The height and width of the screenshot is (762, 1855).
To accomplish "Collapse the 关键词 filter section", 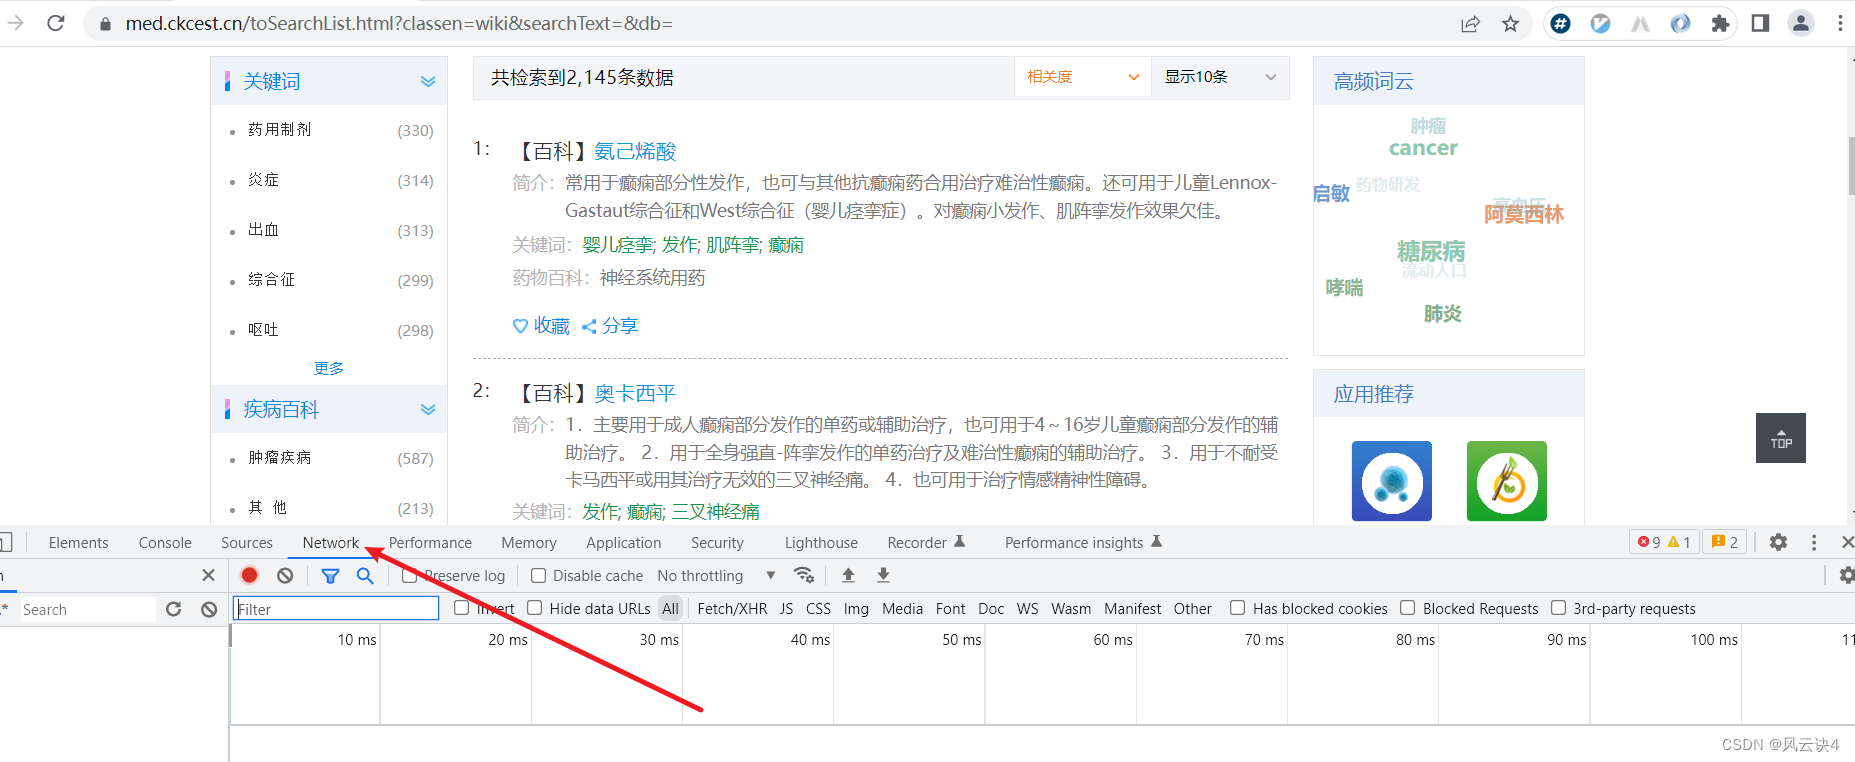I will tap(428, 81).
